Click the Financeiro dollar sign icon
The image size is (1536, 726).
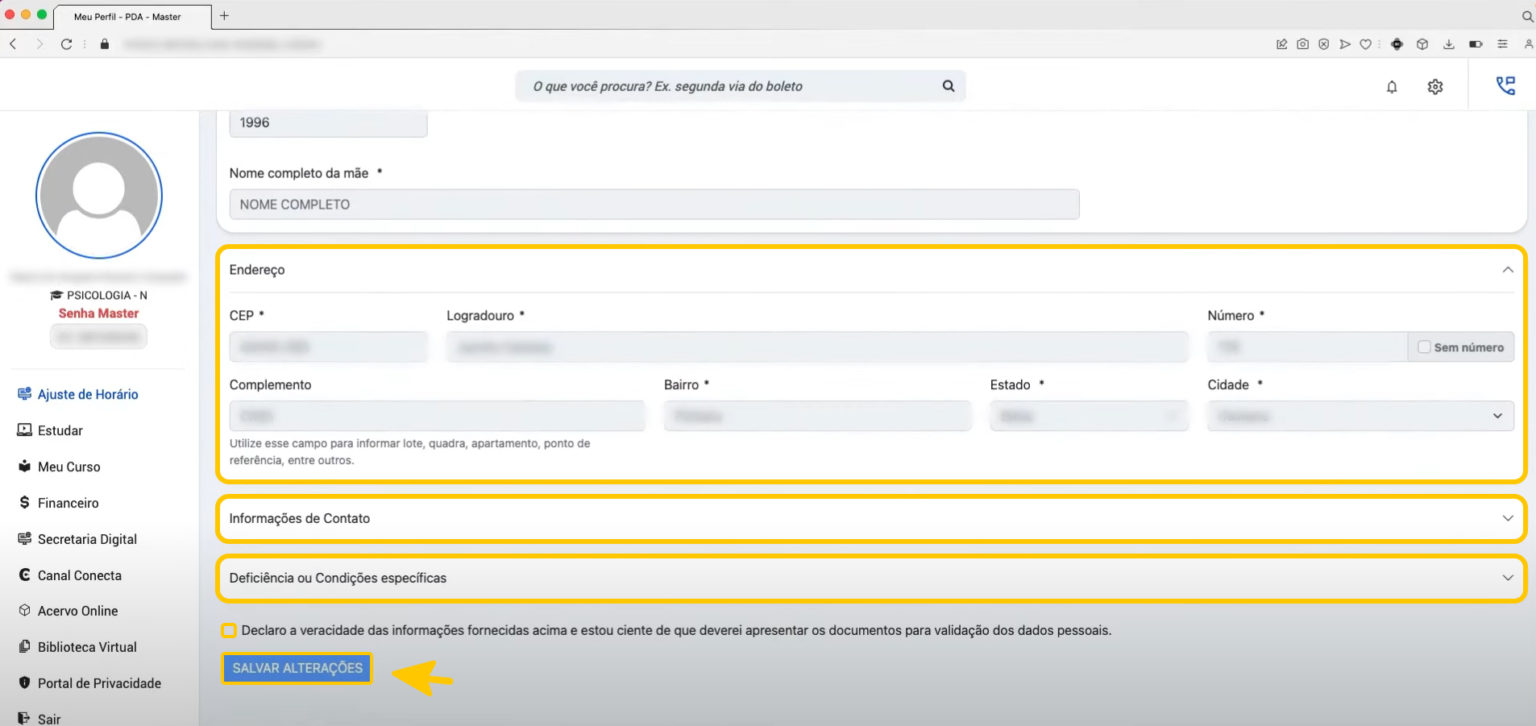tap(25, 502)
